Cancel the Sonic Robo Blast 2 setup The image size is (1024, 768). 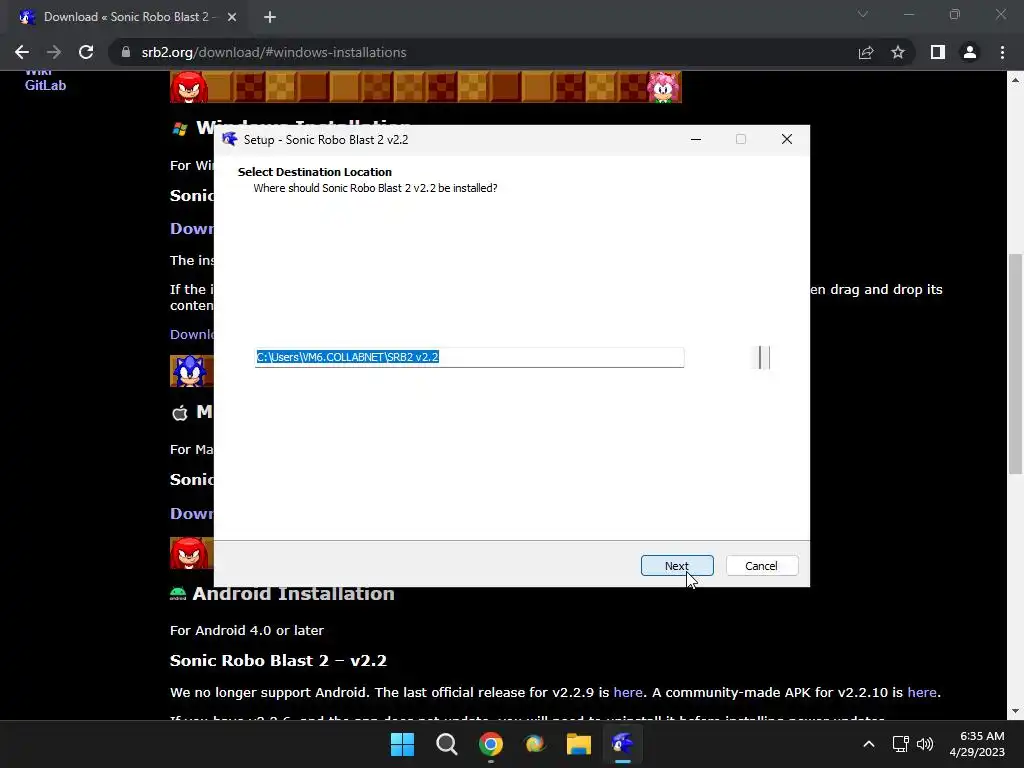pyautogui.click(x=761, y=566)
